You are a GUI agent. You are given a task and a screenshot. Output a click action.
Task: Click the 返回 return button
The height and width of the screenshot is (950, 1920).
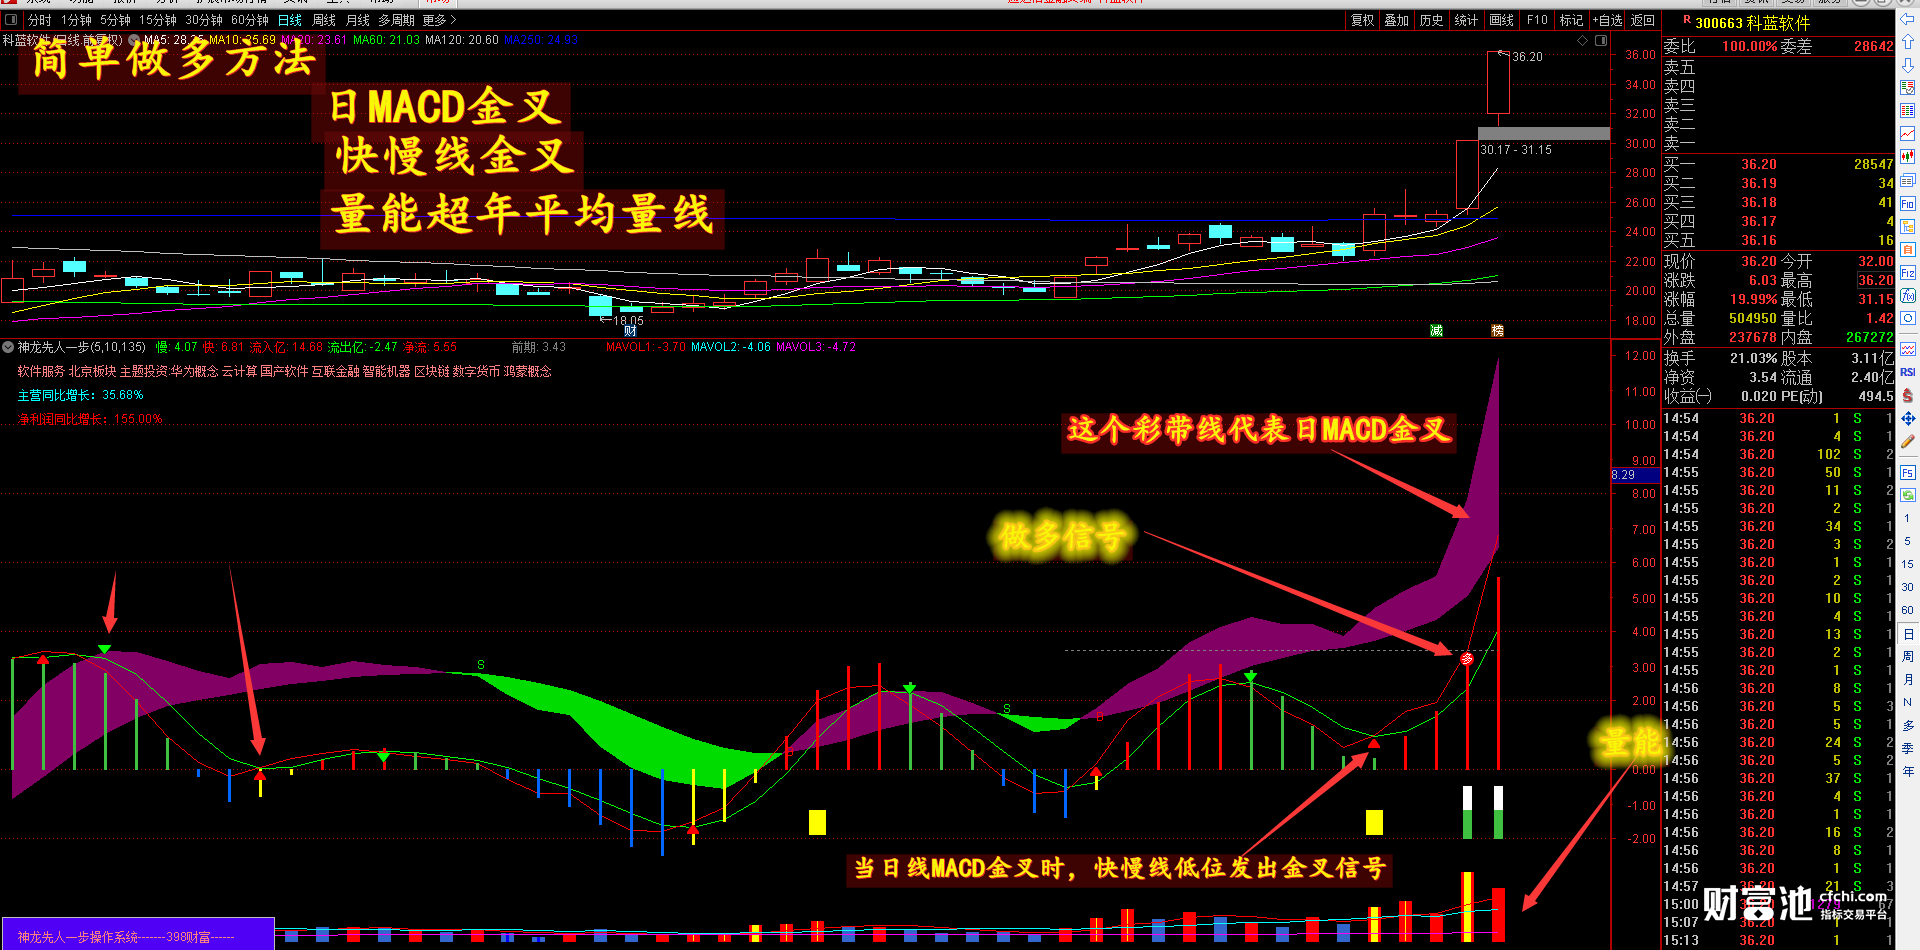click(x=1643, y=20)
